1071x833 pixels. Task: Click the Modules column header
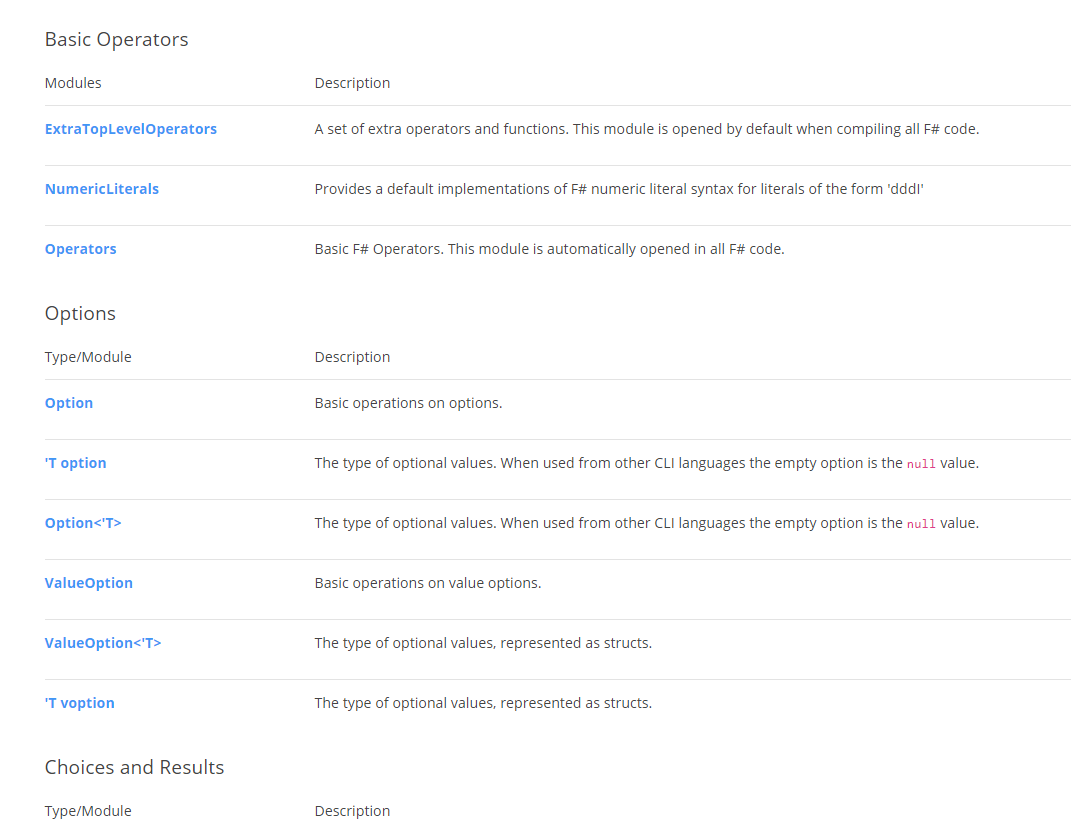click(73, 83)
